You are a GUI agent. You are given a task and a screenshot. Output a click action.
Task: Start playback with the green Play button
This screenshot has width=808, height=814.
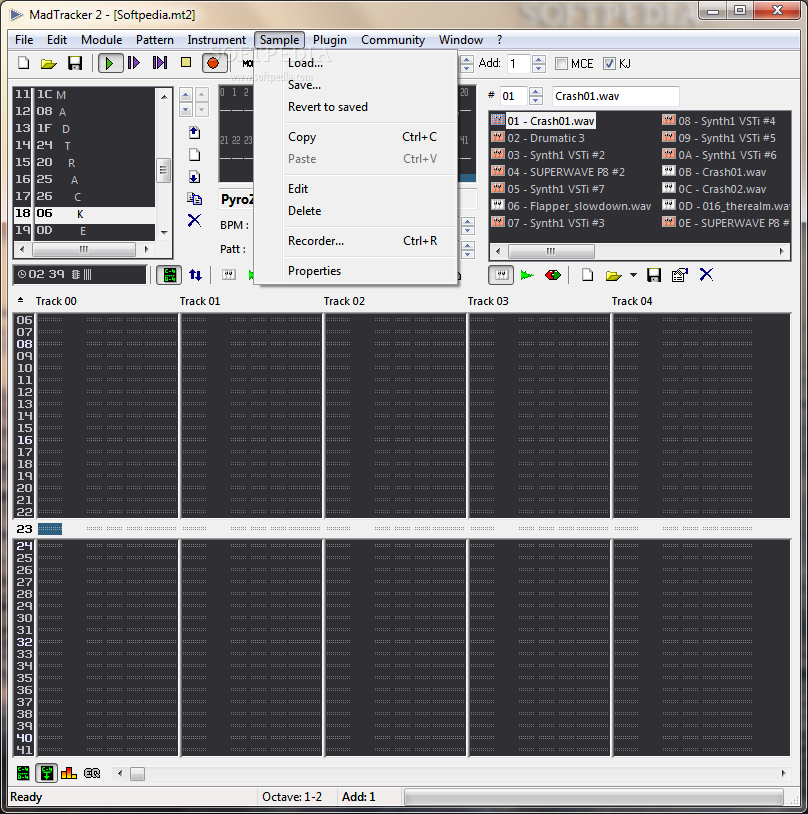[110, 63]
